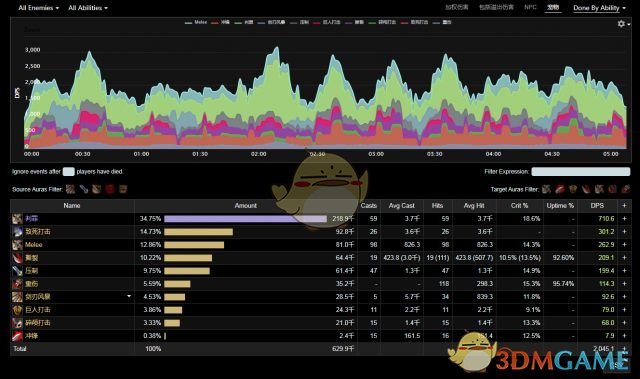Select the first Source Auras Filter icon
Screen dimensions: 640x379
point(71,189)
